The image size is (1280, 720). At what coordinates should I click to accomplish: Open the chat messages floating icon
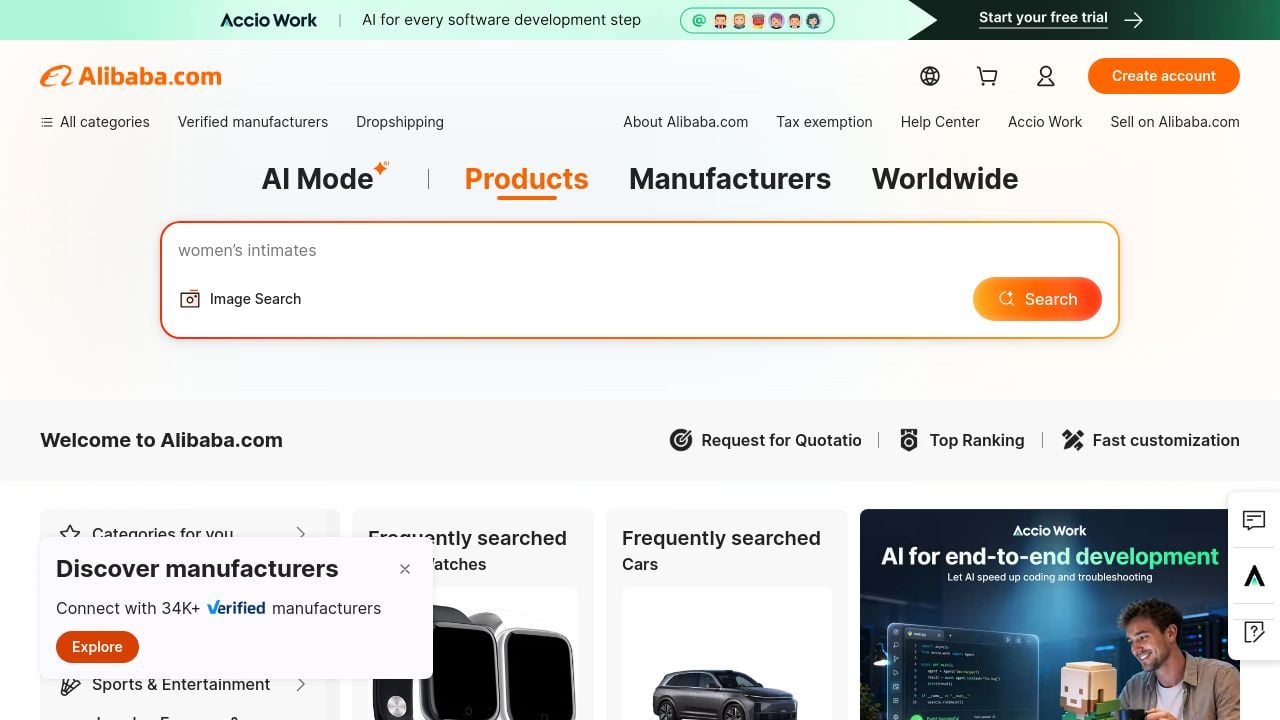[1254, 520]
